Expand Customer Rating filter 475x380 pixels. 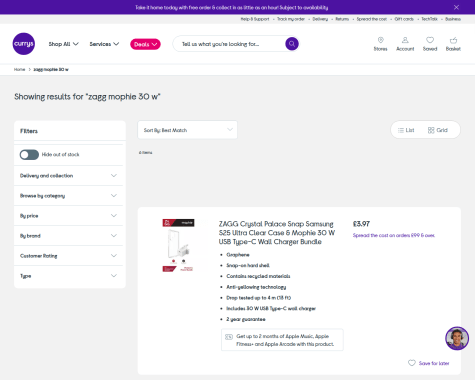(68, 256)
